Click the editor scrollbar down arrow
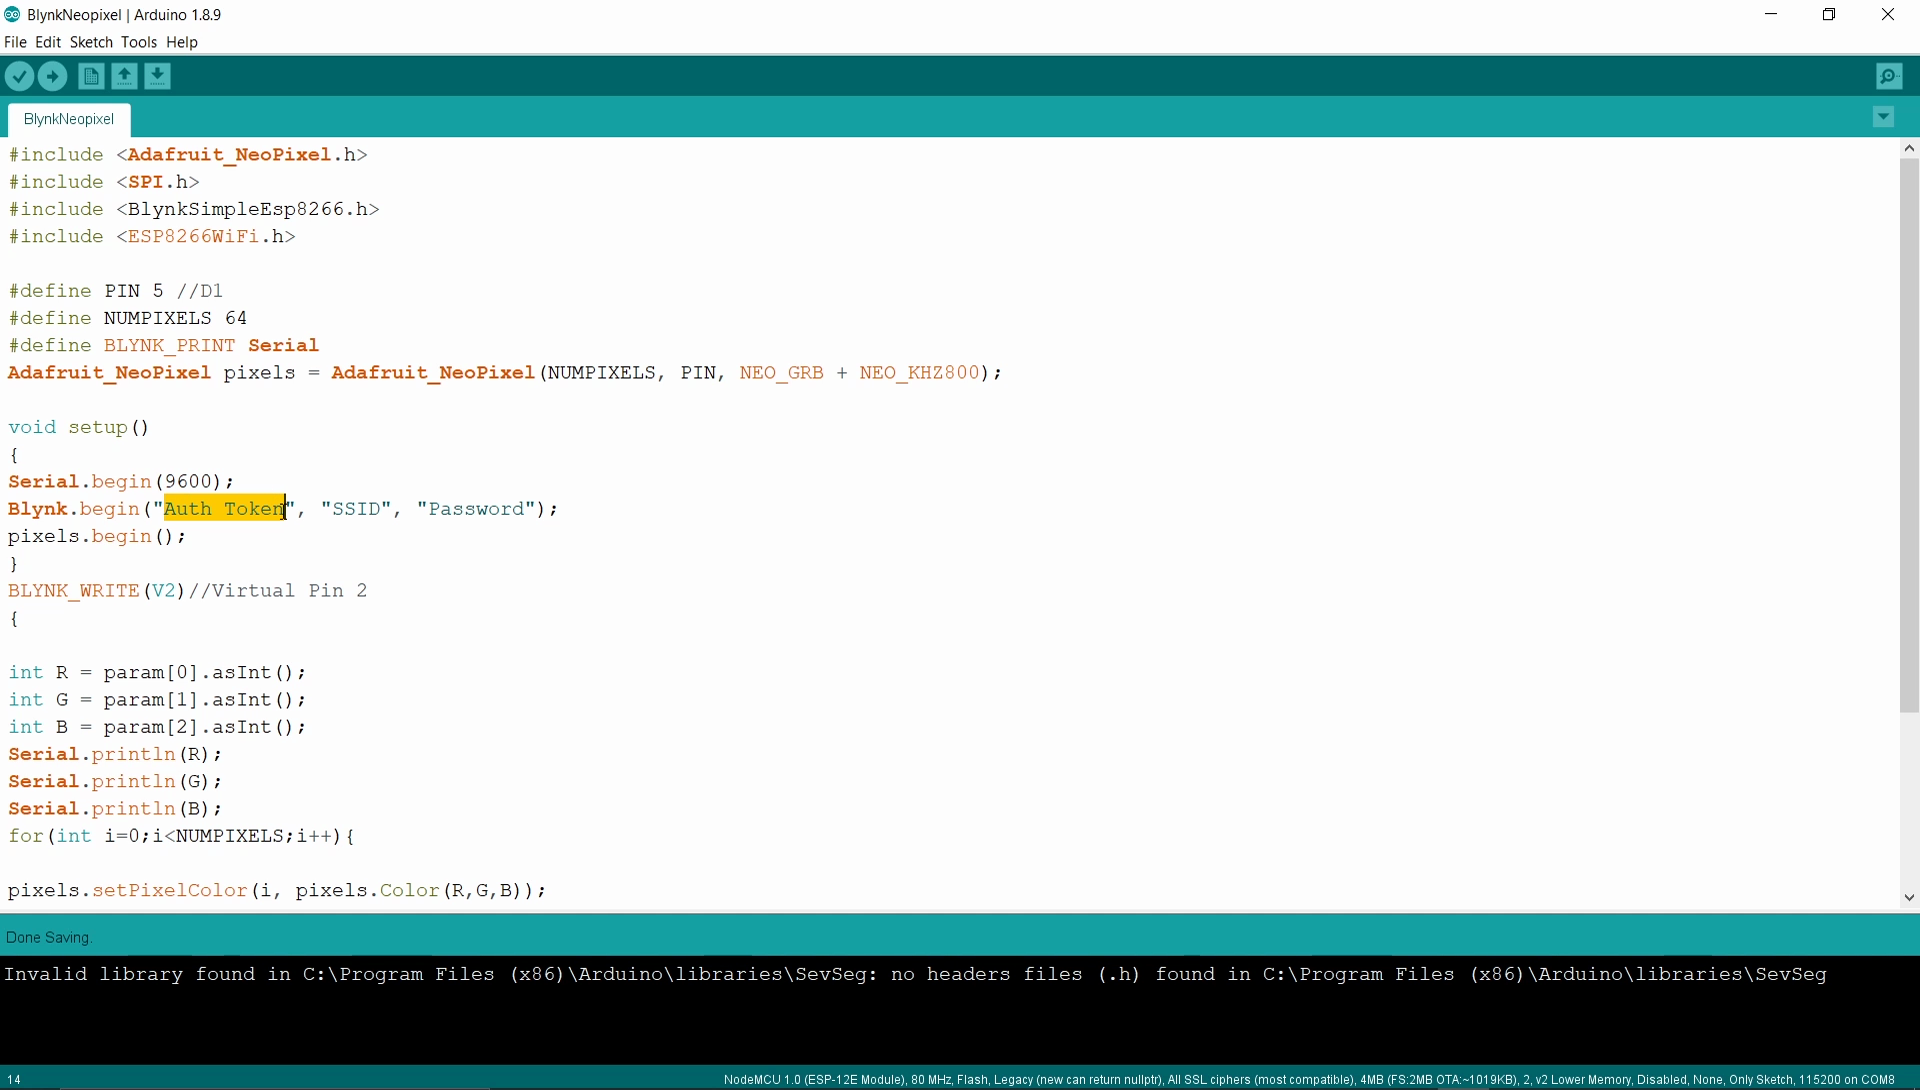This screenshot has width=1920, height=1090. click(1909, 897)
